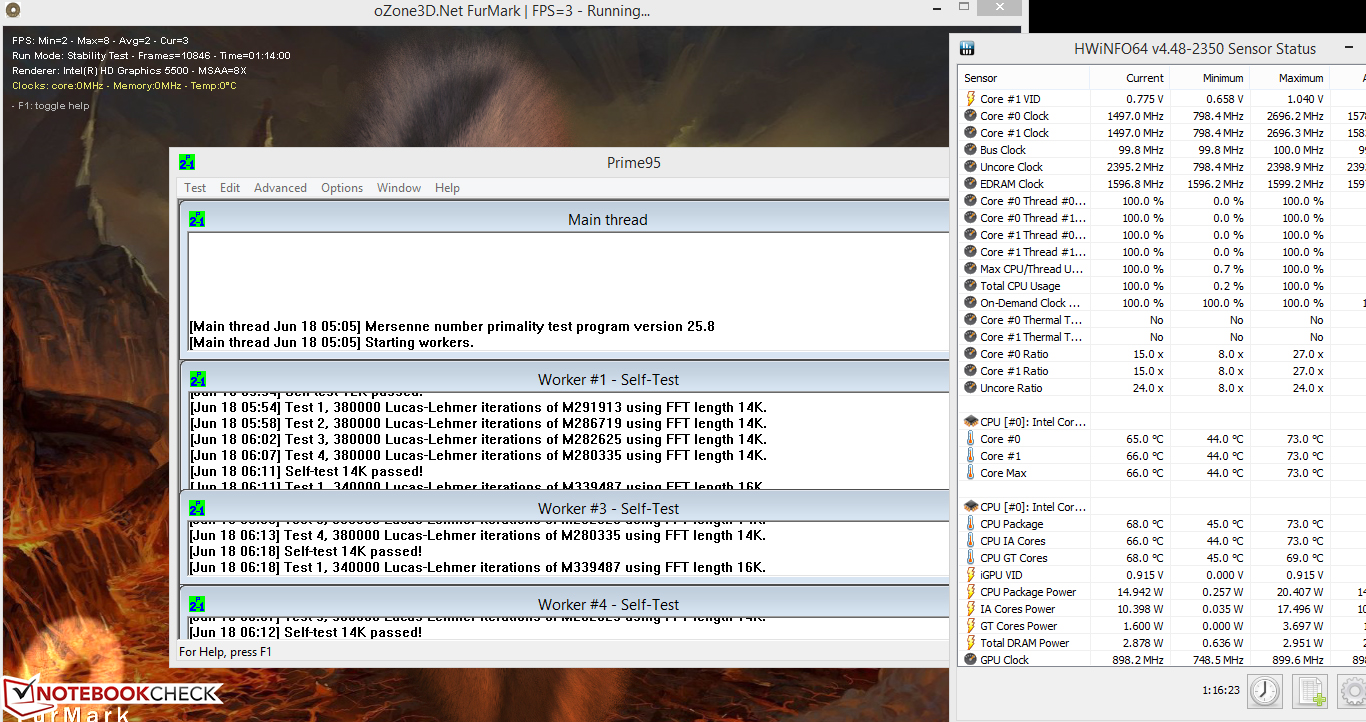Click the gauge icon beside Uncore Ratio
Screen dimensions: 1366x722
(970, 388)
